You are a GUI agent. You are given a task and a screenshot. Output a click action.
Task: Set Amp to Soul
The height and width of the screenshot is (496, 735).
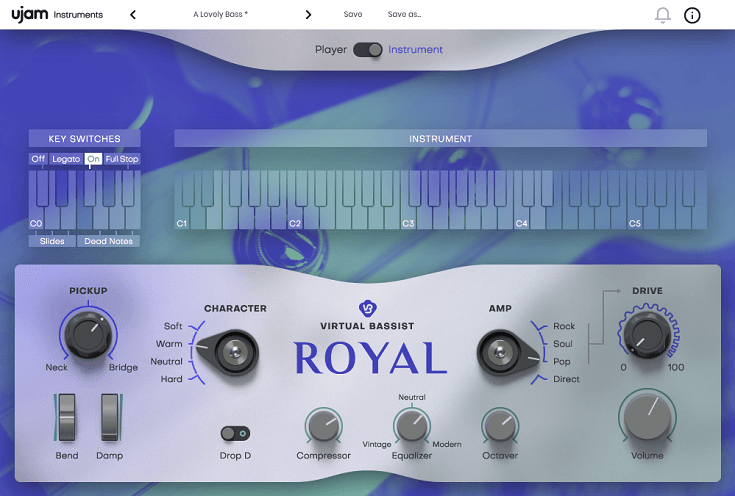563,344
